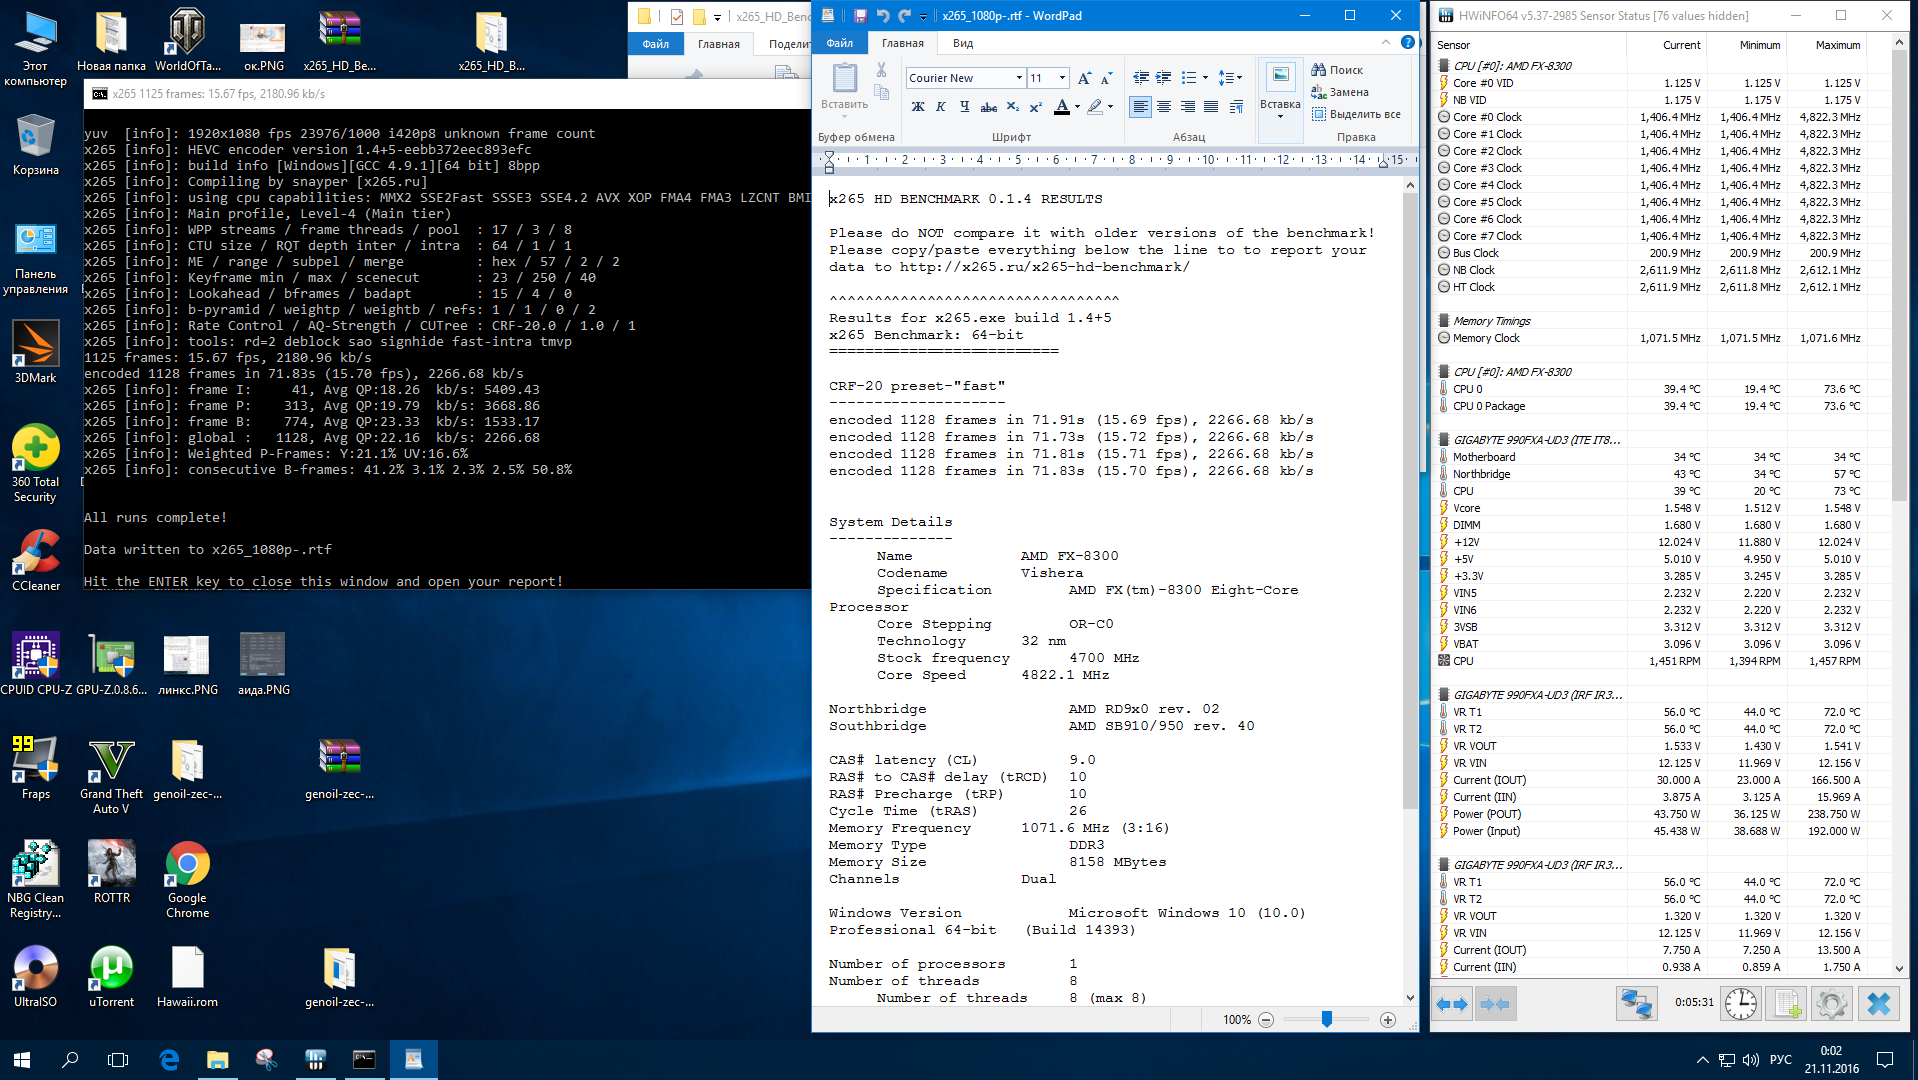This screenshot has width=1918, height=1080.
Task: Click the WordPad save icon in title bar
Action: point(860,16)
